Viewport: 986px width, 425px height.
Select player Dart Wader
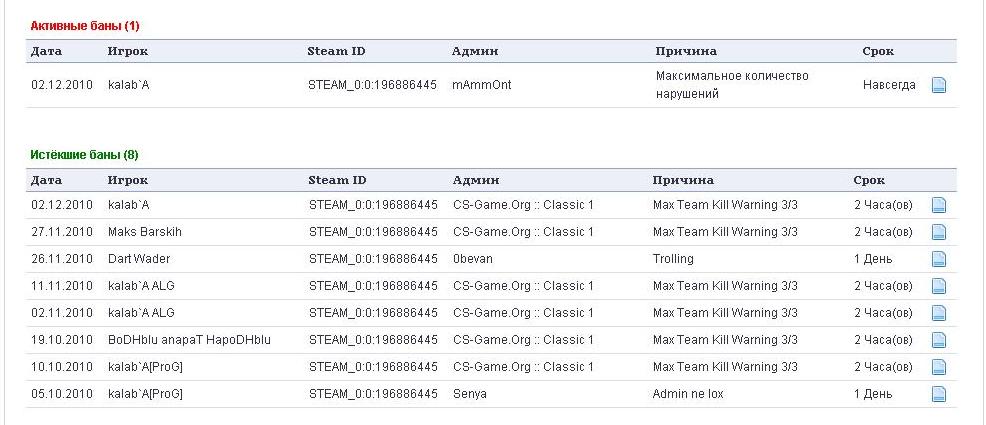(140, 259)
